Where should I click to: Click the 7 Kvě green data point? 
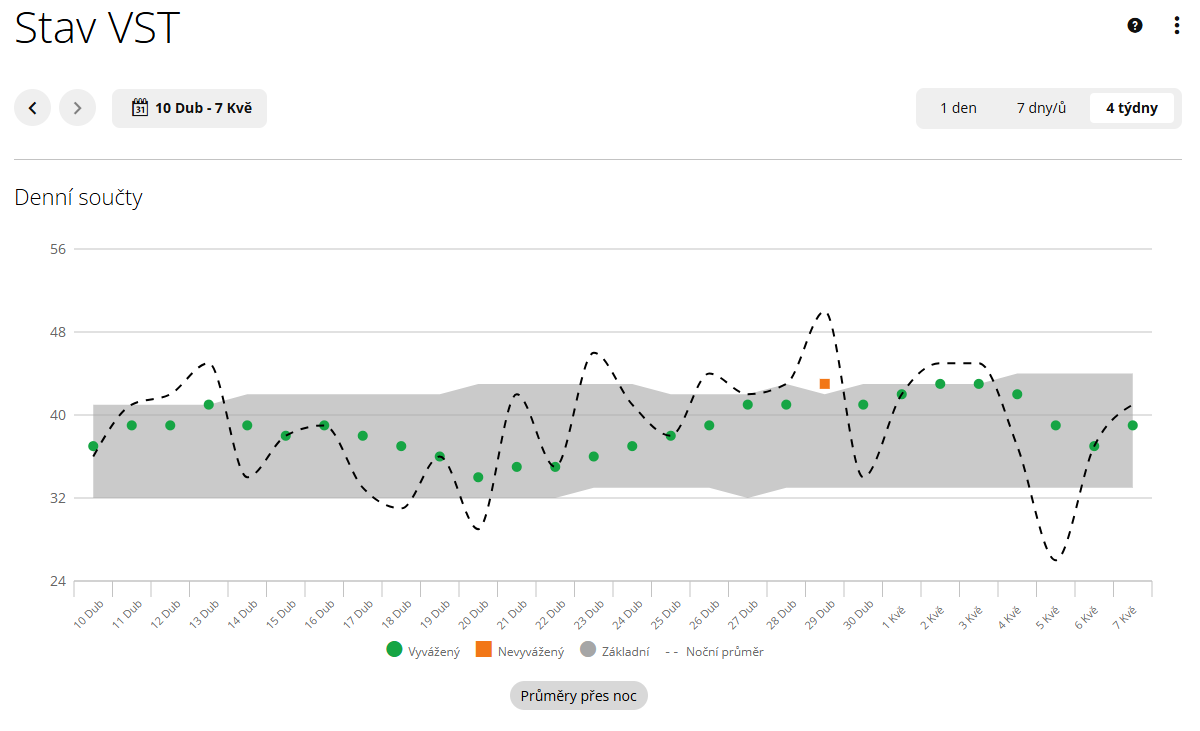tap(1133, 425)
